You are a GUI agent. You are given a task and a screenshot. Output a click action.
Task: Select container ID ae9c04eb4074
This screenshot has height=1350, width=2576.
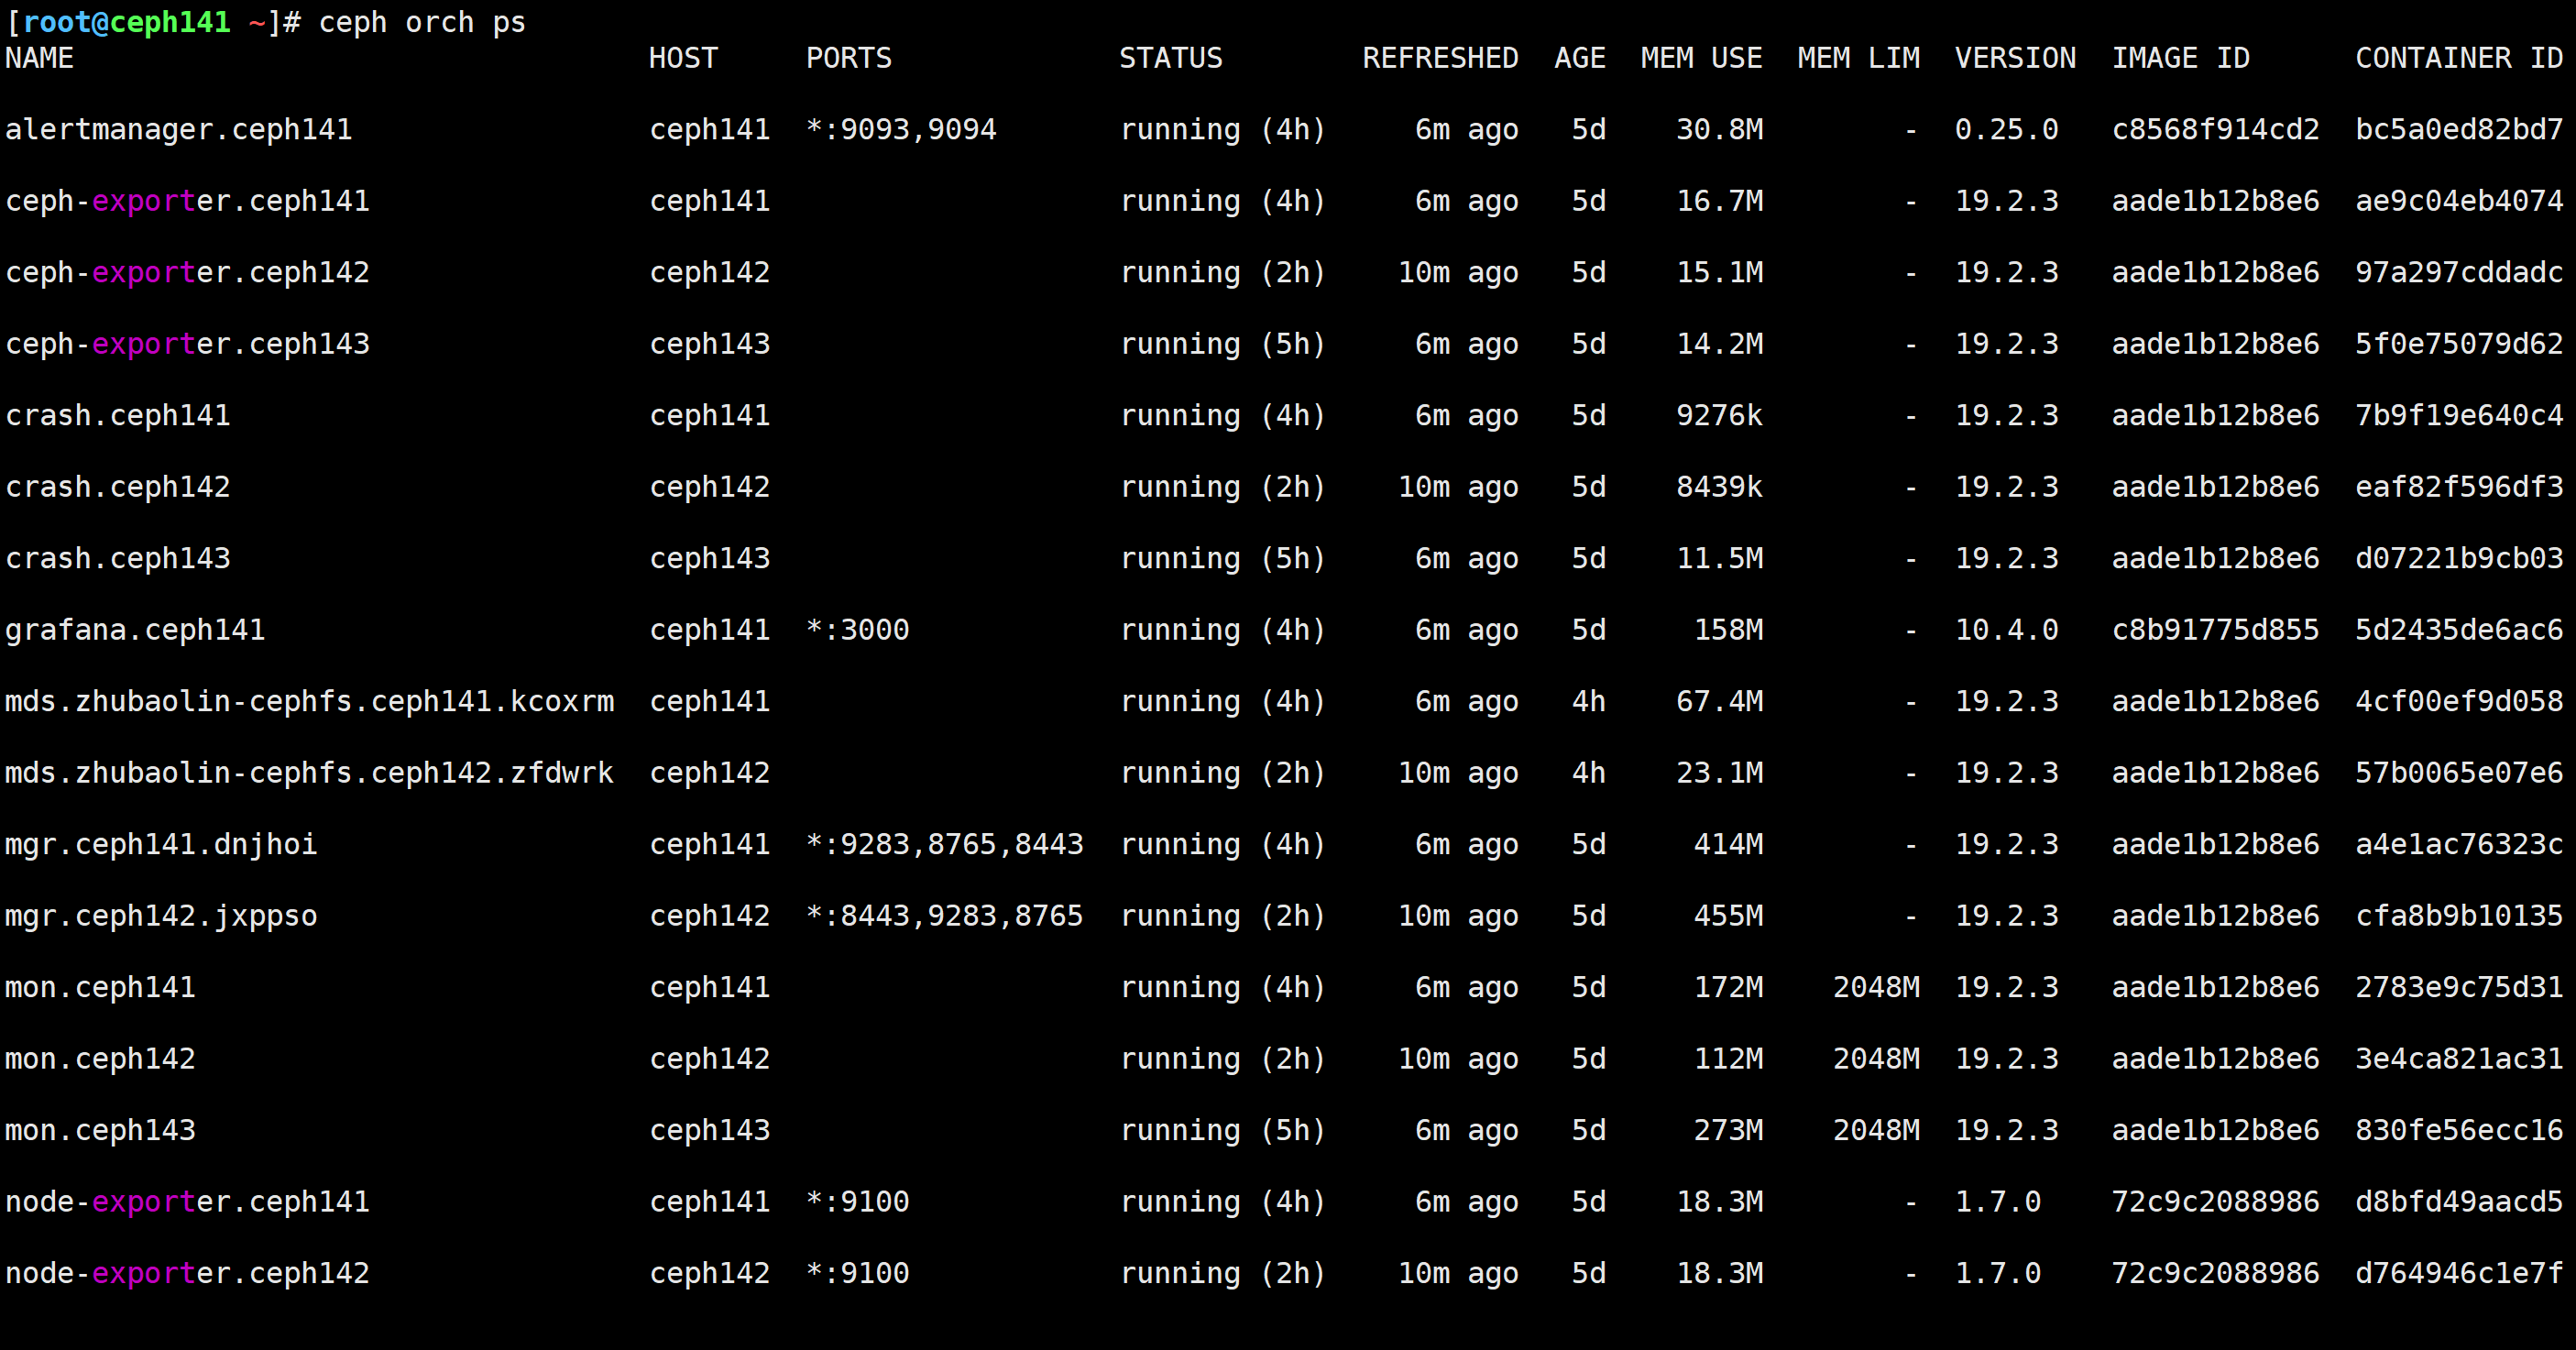2459,201
